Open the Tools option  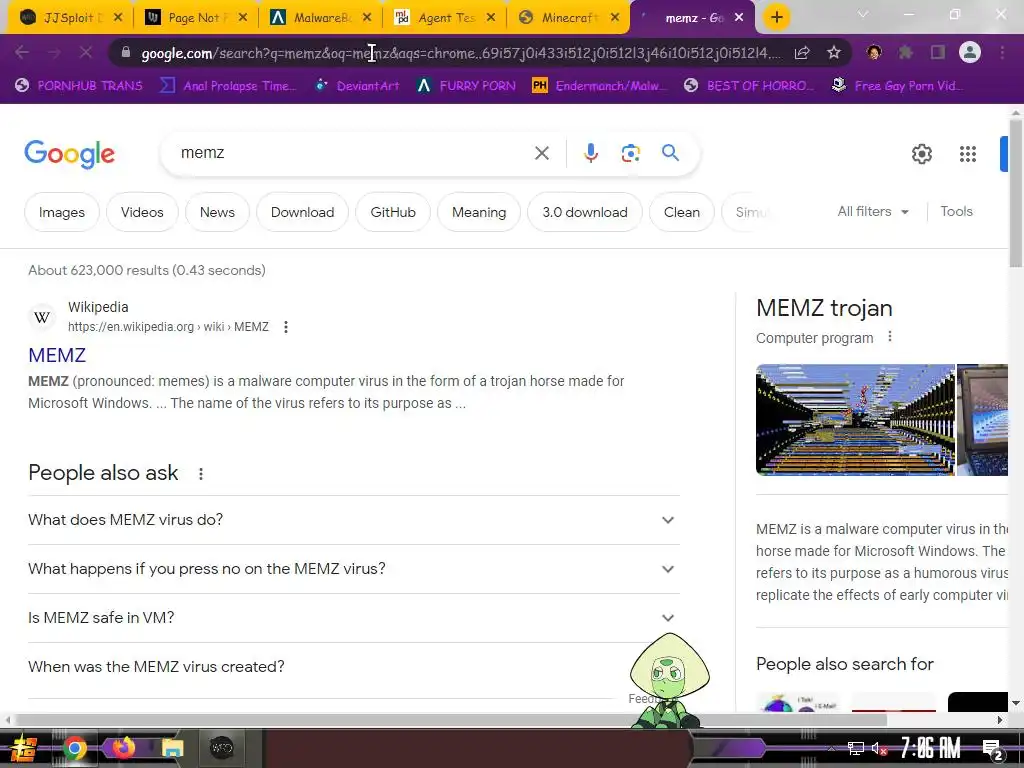click(x=956, y=212)
